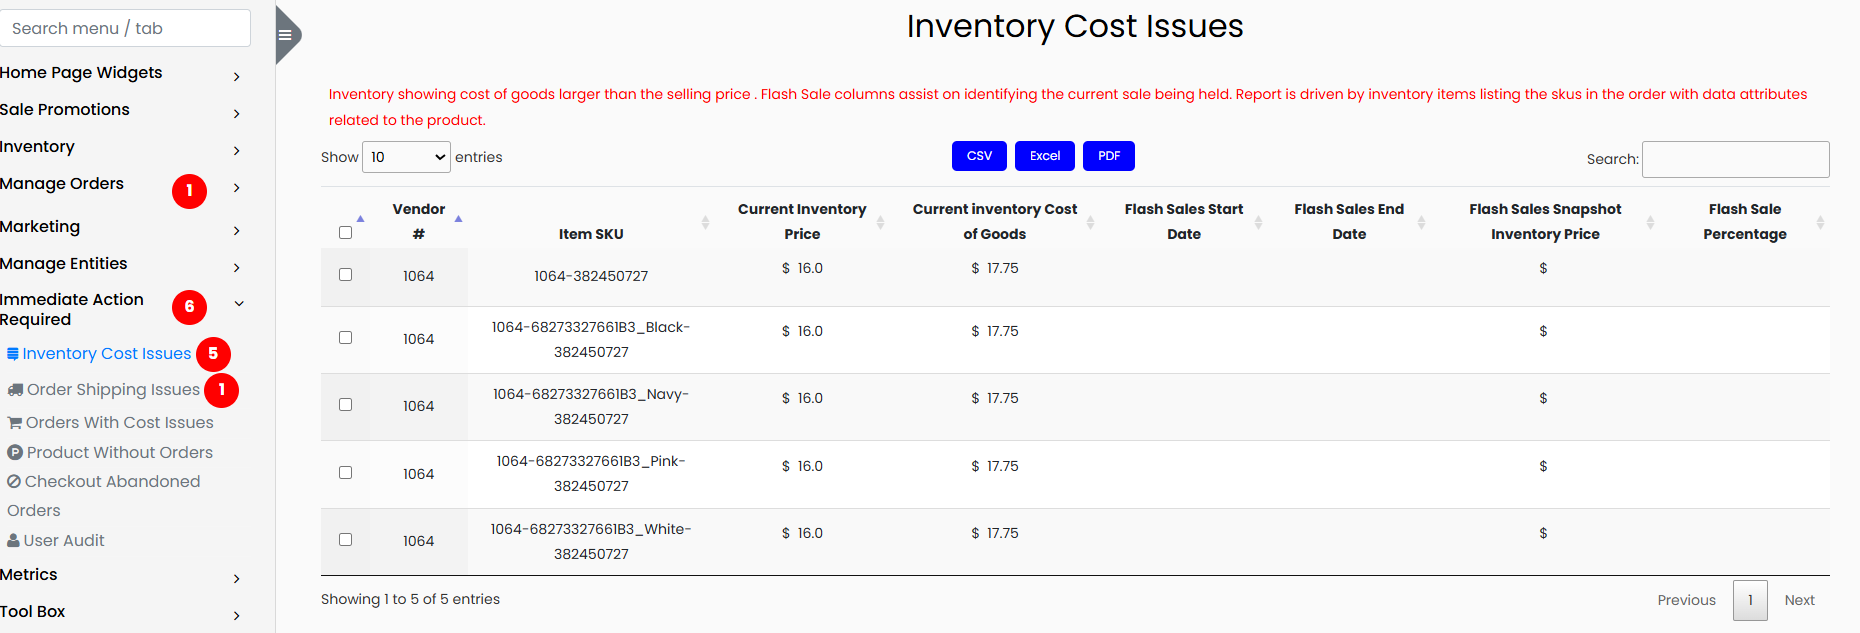Click the User Audit person icon
1860x633 pixels.
tap(13, 541)
